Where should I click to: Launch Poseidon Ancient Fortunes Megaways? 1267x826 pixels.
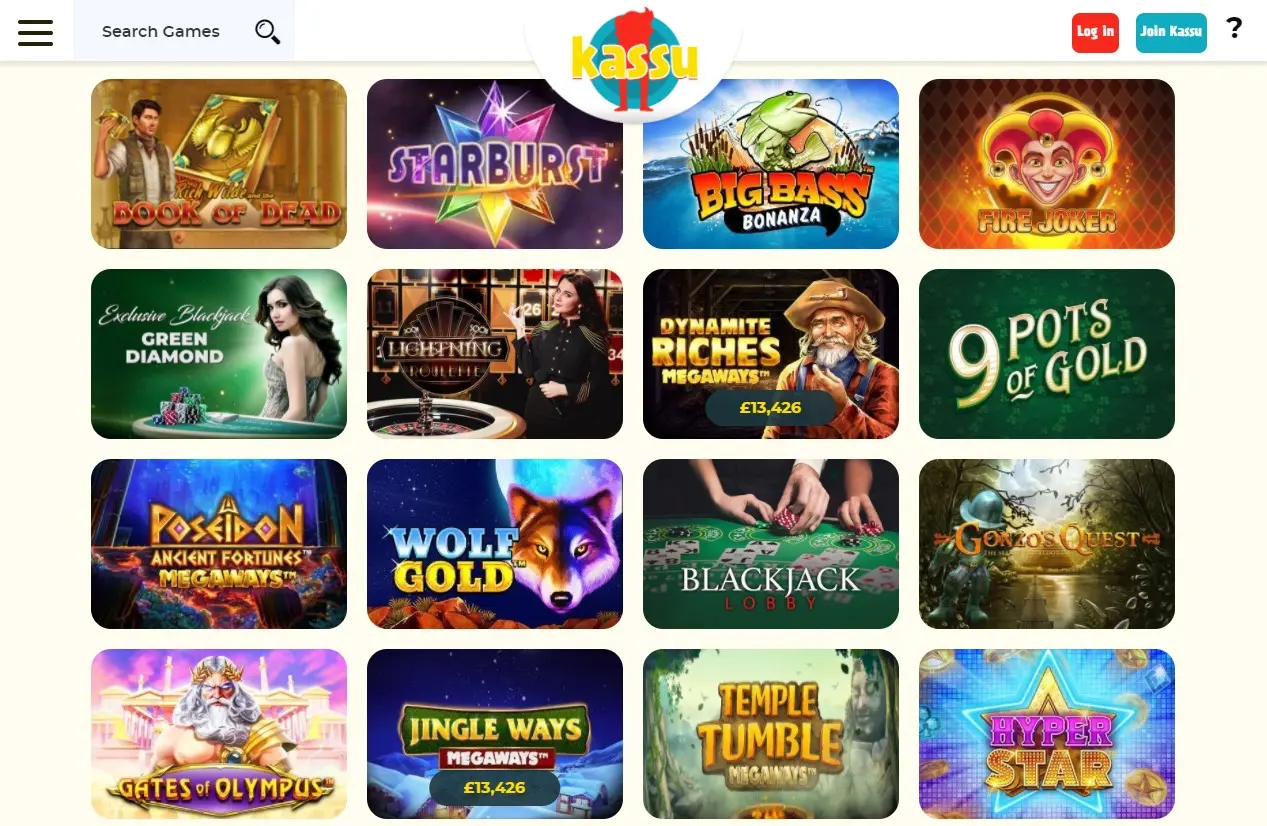point(219,544)
